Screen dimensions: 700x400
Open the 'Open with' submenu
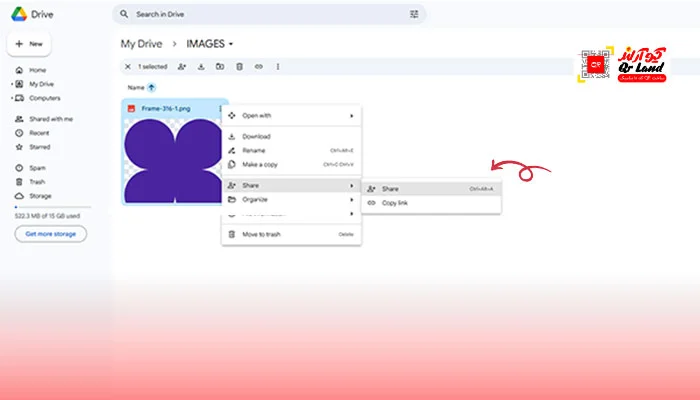pos(291,115)
